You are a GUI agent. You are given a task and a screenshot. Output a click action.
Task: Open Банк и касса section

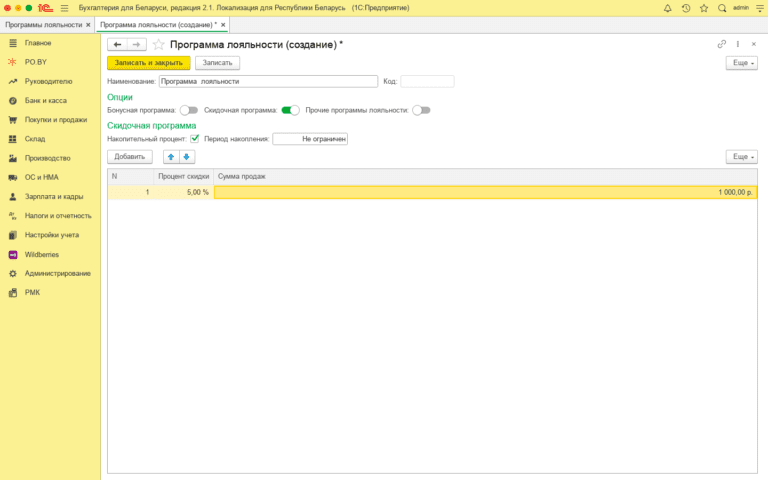(45, 101)
